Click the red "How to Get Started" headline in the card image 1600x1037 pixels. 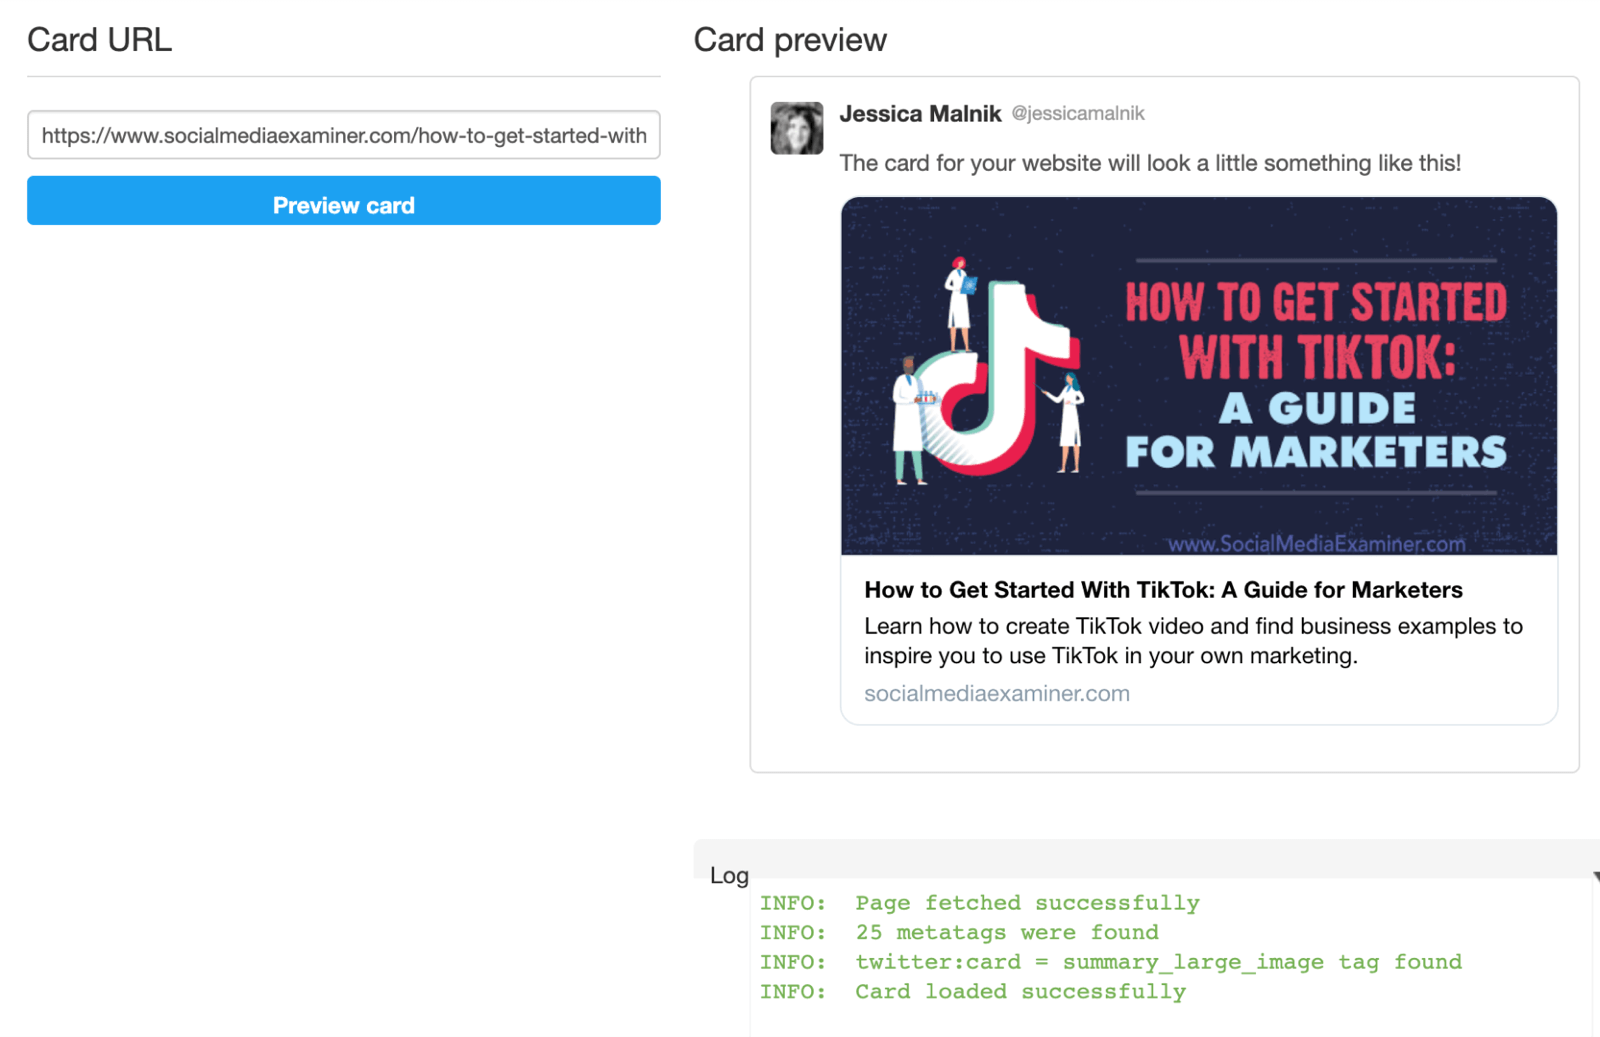(1315, 303)
